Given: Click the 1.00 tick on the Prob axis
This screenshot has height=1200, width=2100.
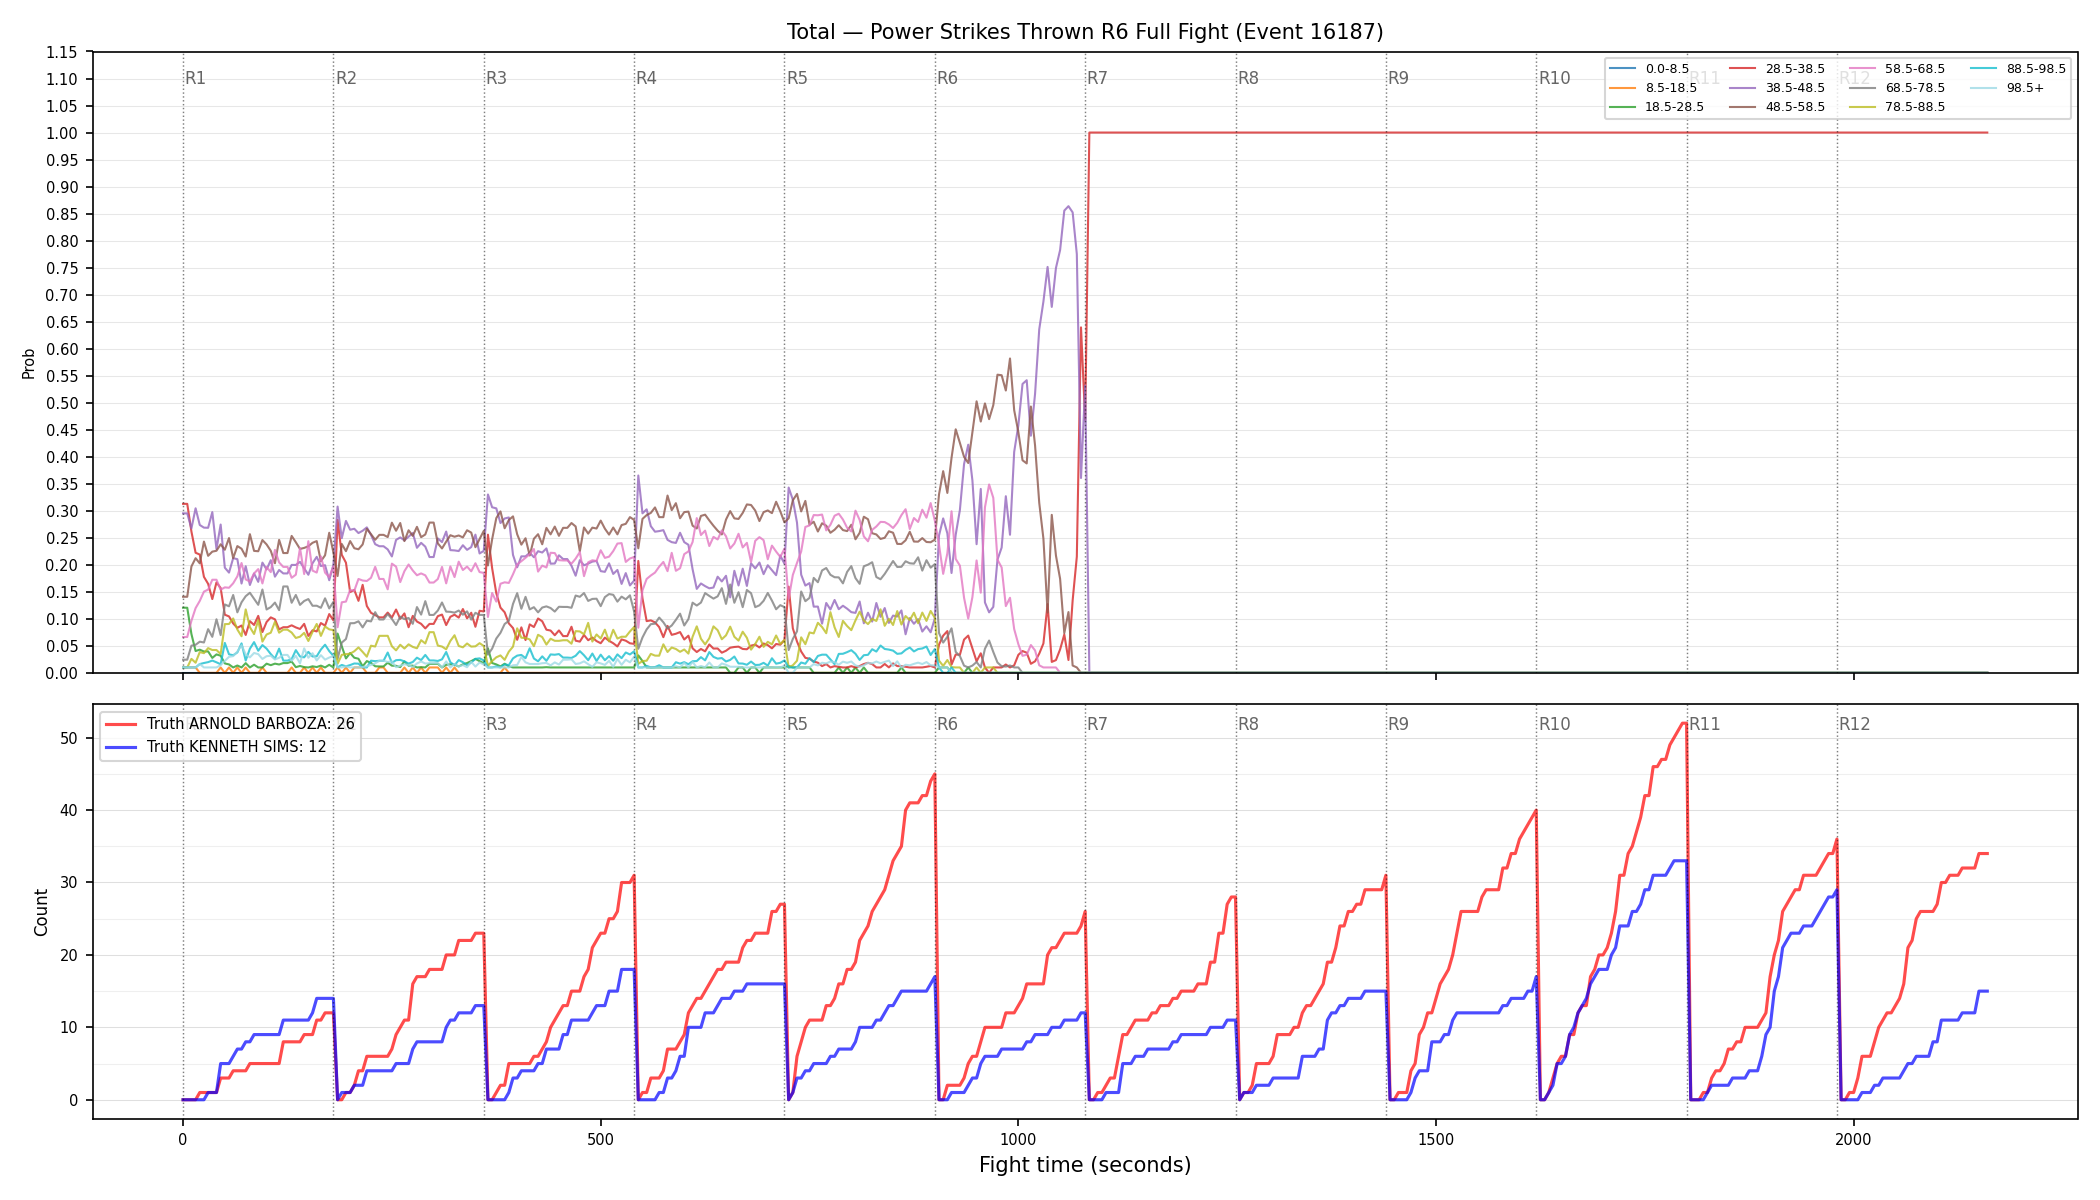Looking at the screenshot, I should [x=62, y=133].
